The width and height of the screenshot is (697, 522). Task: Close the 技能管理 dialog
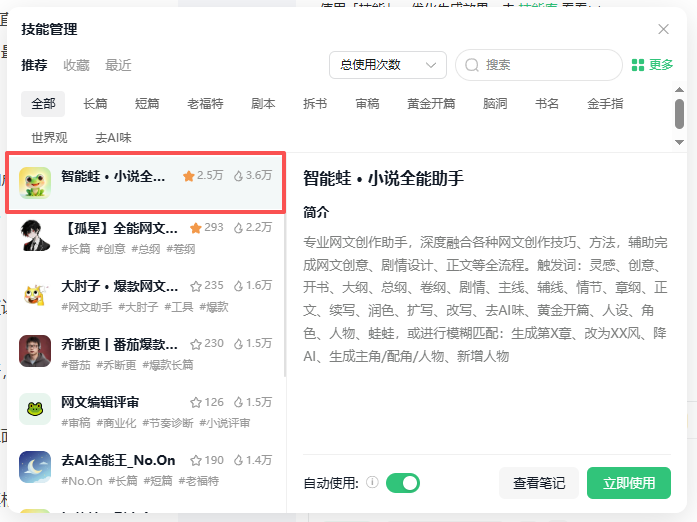tap(663, 29)
